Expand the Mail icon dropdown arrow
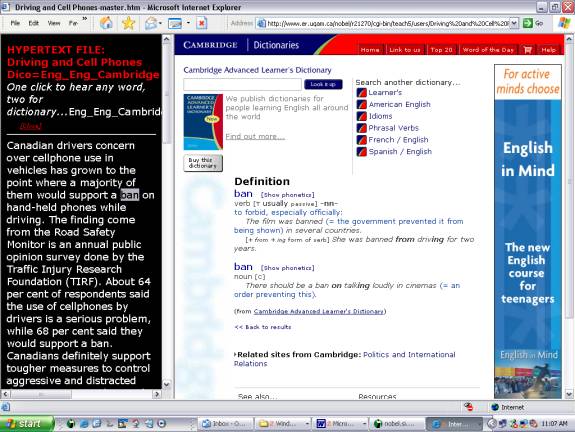Screen dimensions: 575x432 point(160,23)
